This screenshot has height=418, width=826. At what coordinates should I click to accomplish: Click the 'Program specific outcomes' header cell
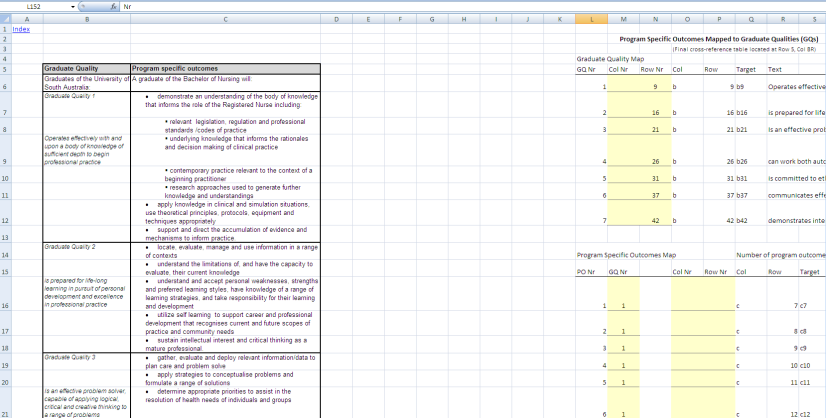[x=225, y=69]
